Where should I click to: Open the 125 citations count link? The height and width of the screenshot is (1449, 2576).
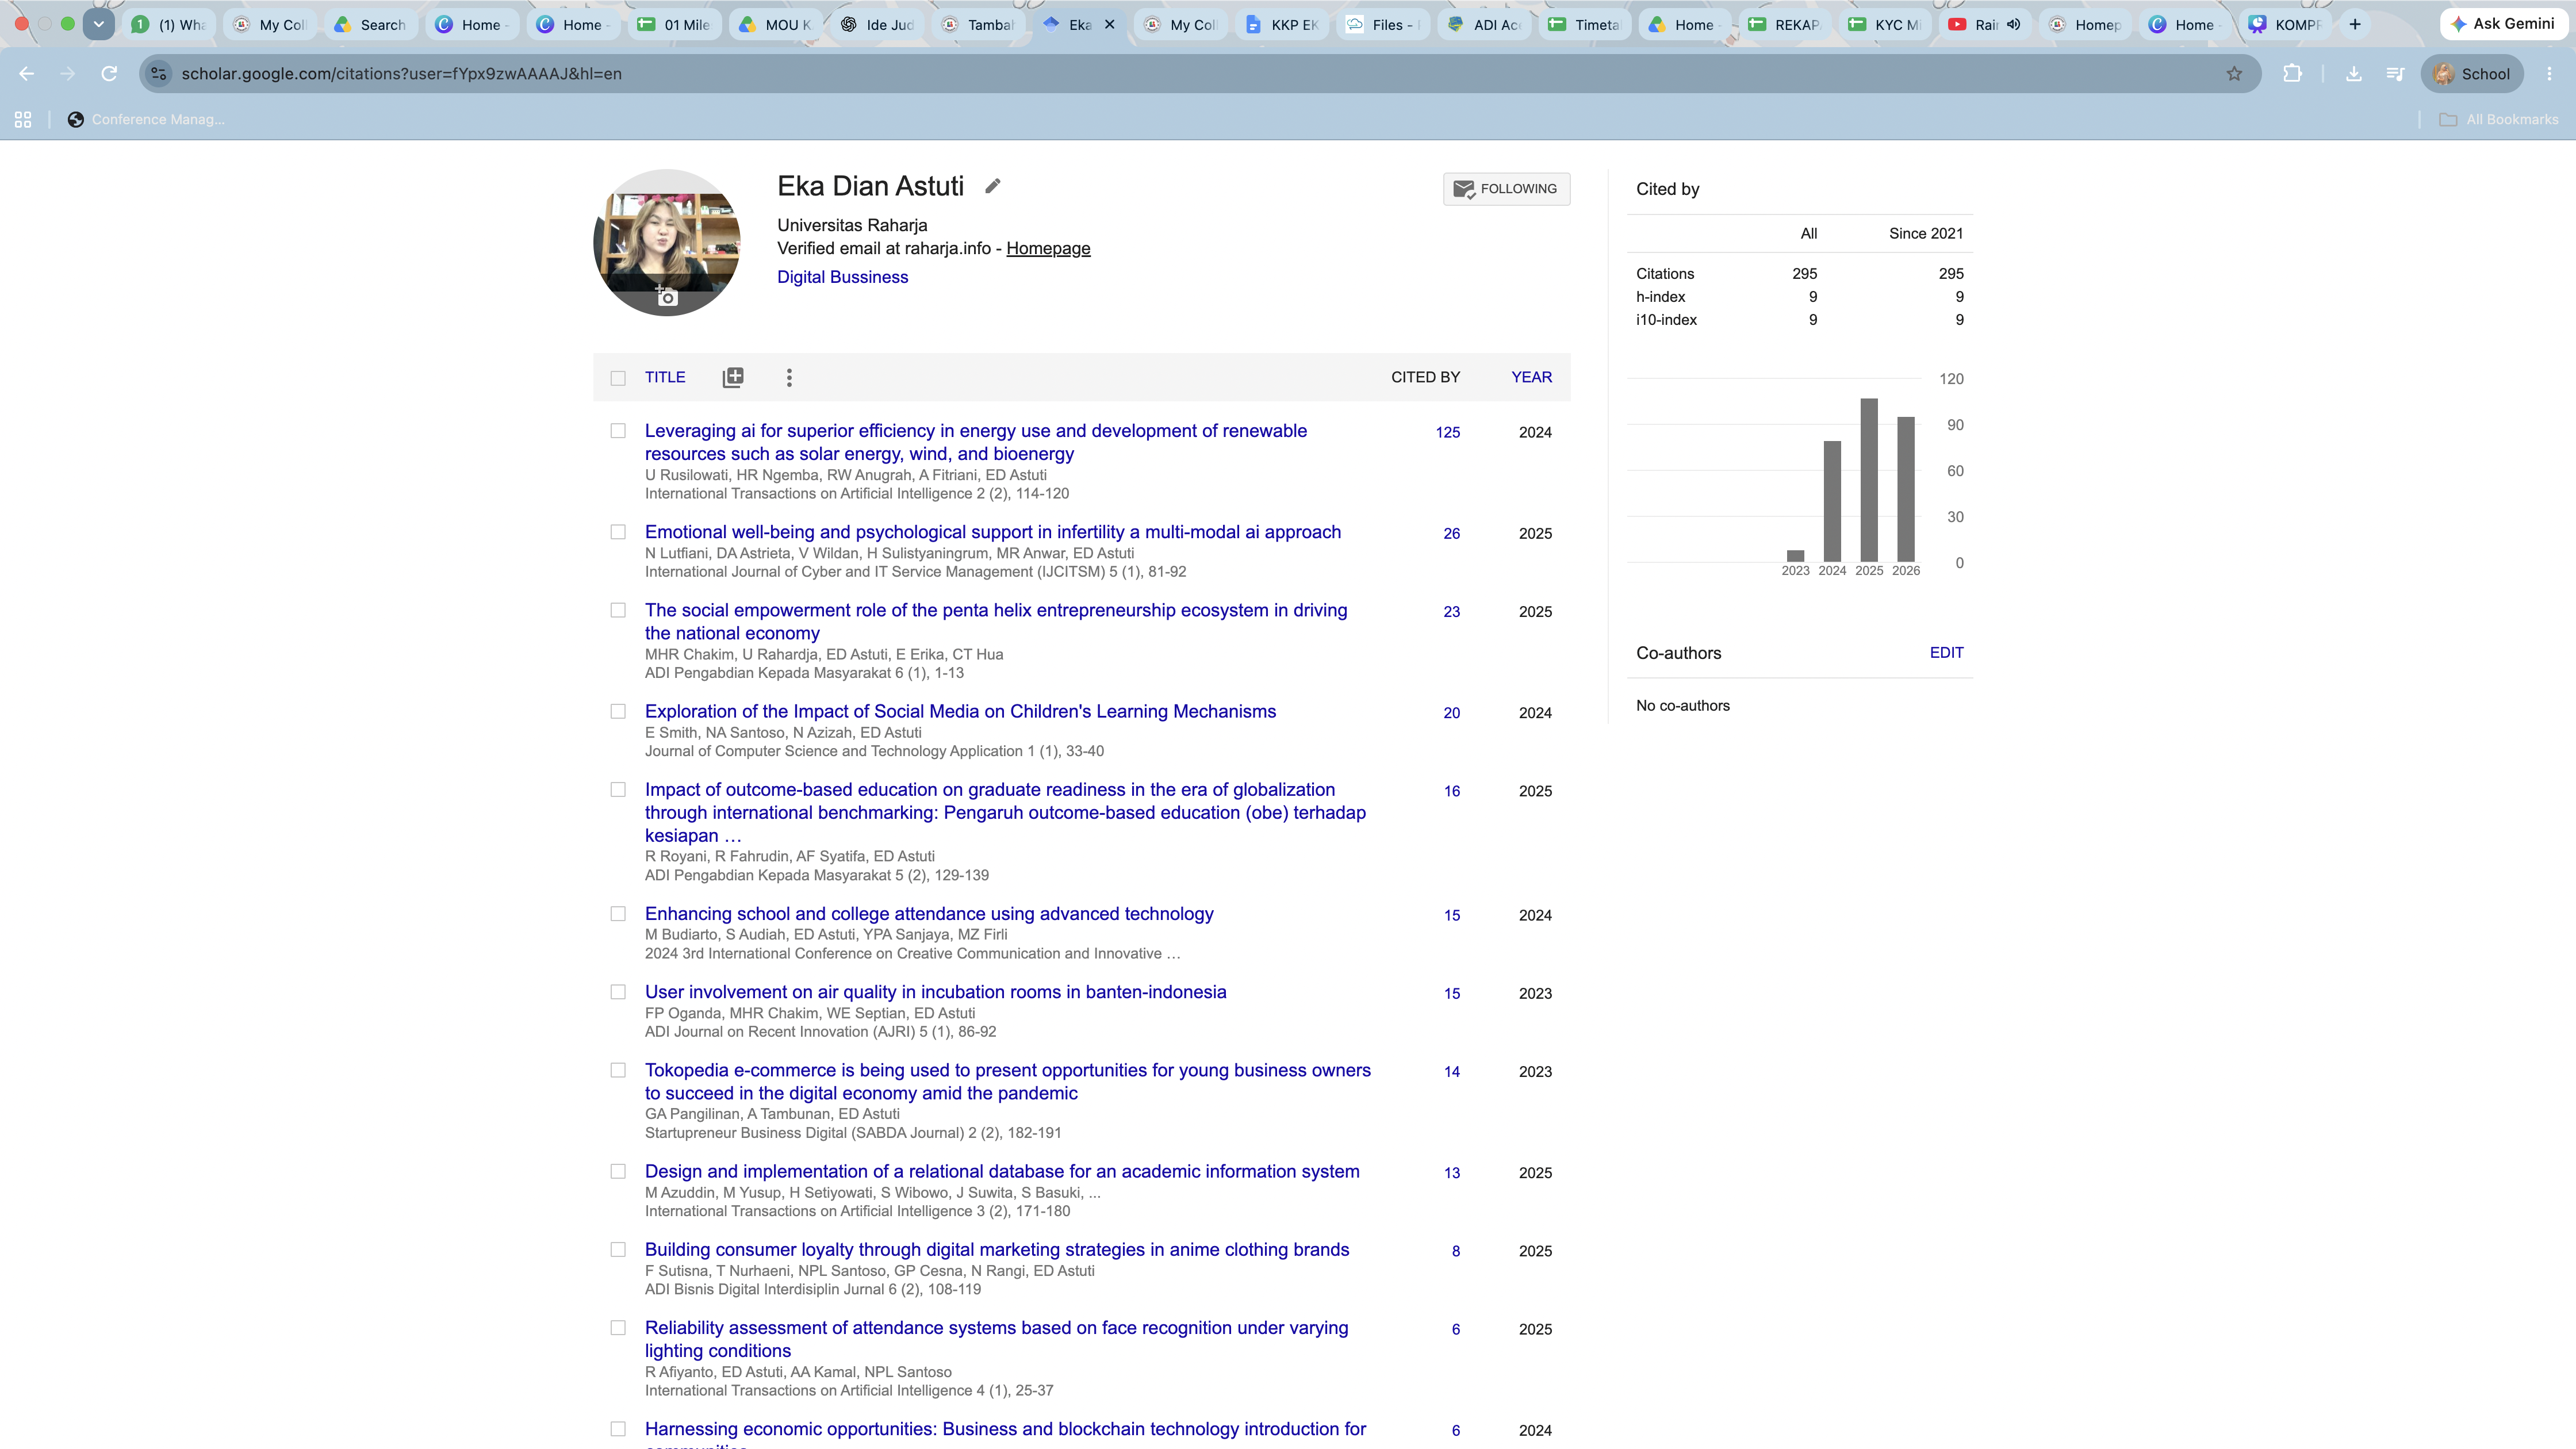tap(1447, 432)
